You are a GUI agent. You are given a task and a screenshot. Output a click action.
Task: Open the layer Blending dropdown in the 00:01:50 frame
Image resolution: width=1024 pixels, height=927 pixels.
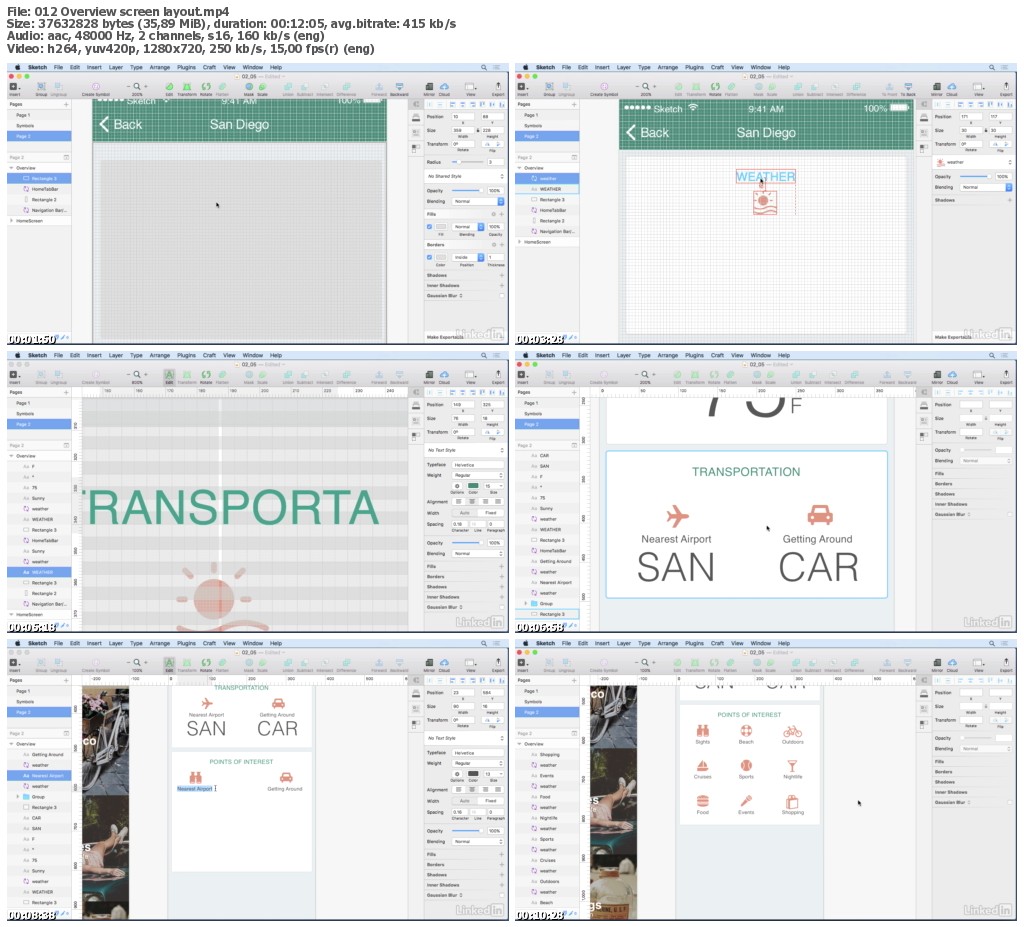pos(477,201)
